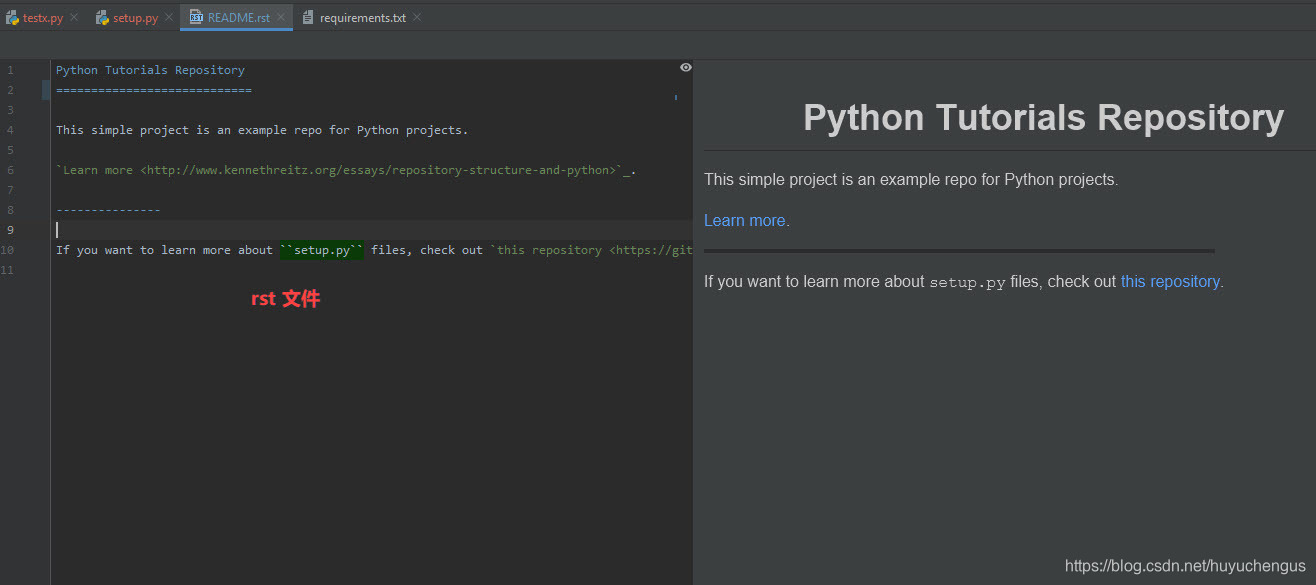
Task: Click line number 10 in the gutter
Action: click(x=8, y=249)
